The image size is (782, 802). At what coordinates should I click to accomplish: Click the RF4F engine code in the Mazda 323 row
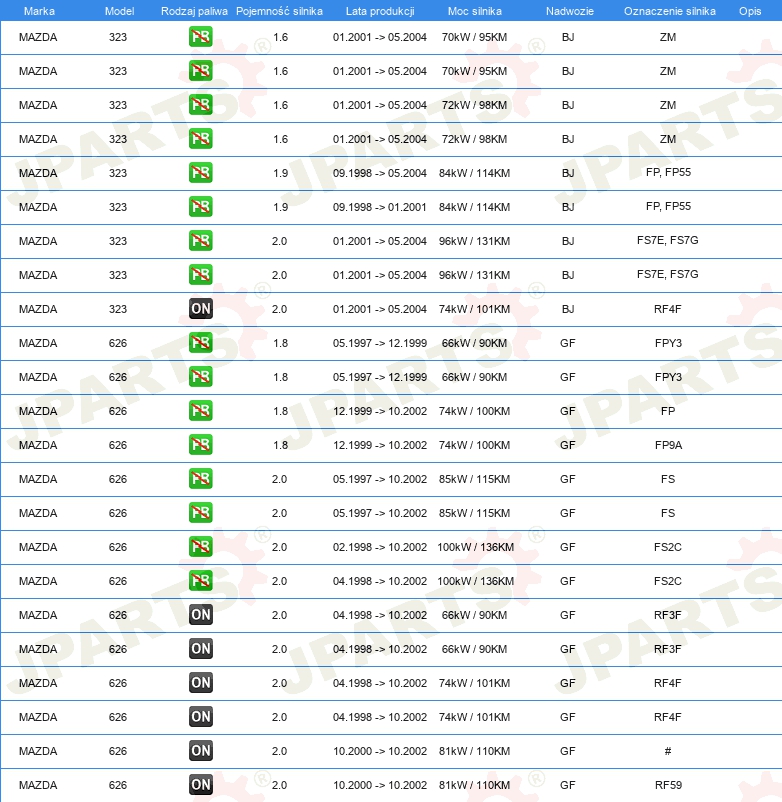pos(667,309)
